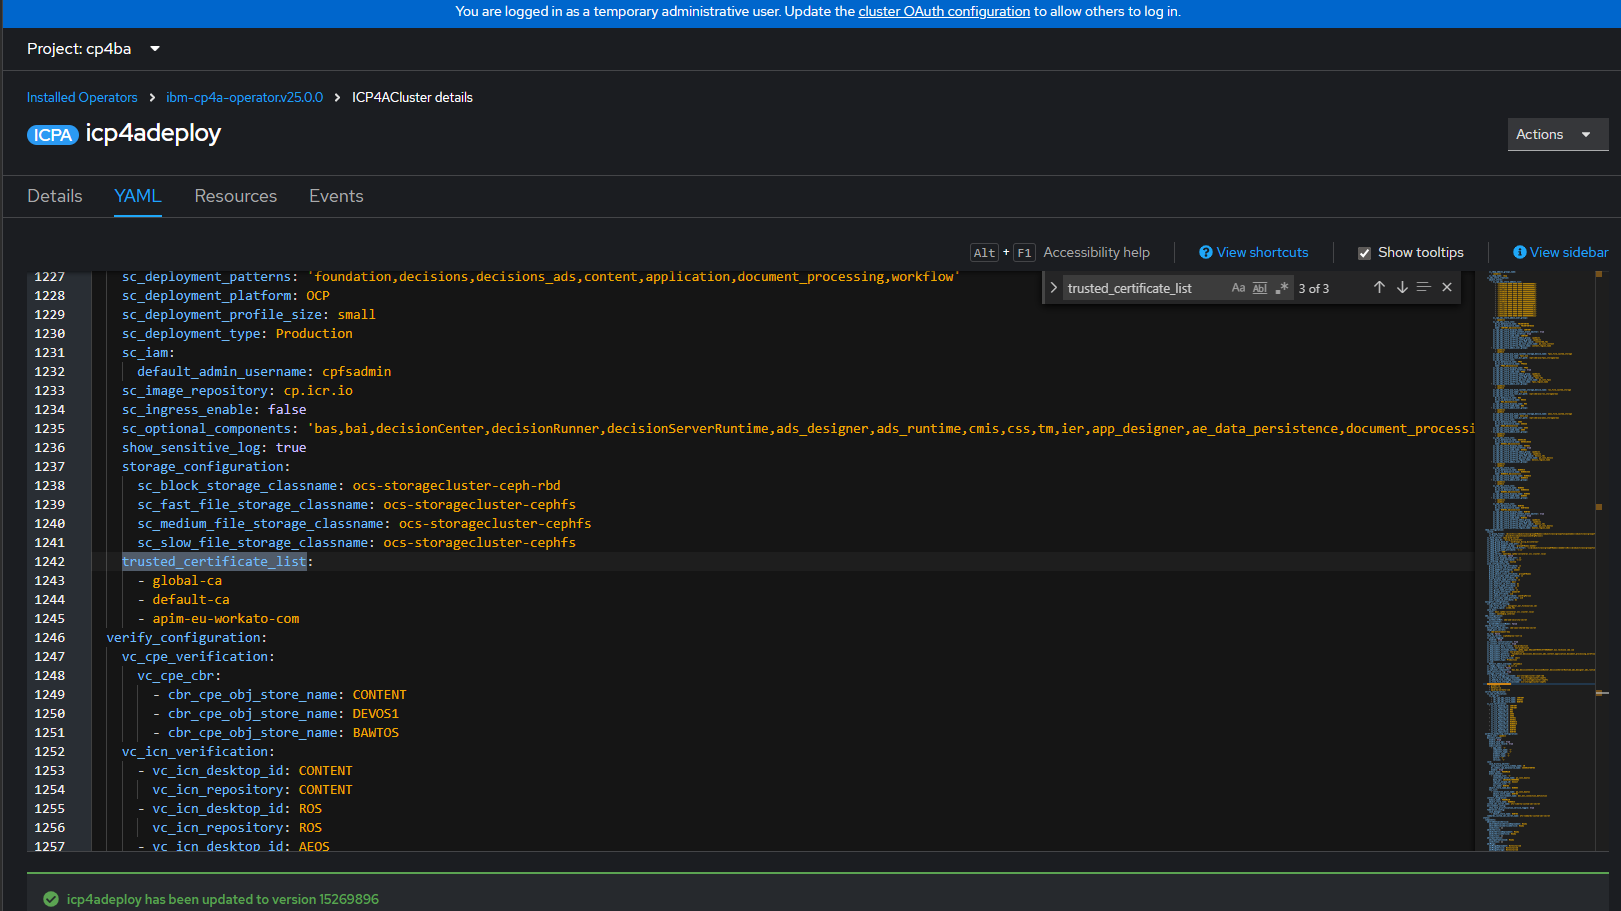The image size is (1621, 911).
Task: Click the ICPA resource badge
Action: (52, 135)
